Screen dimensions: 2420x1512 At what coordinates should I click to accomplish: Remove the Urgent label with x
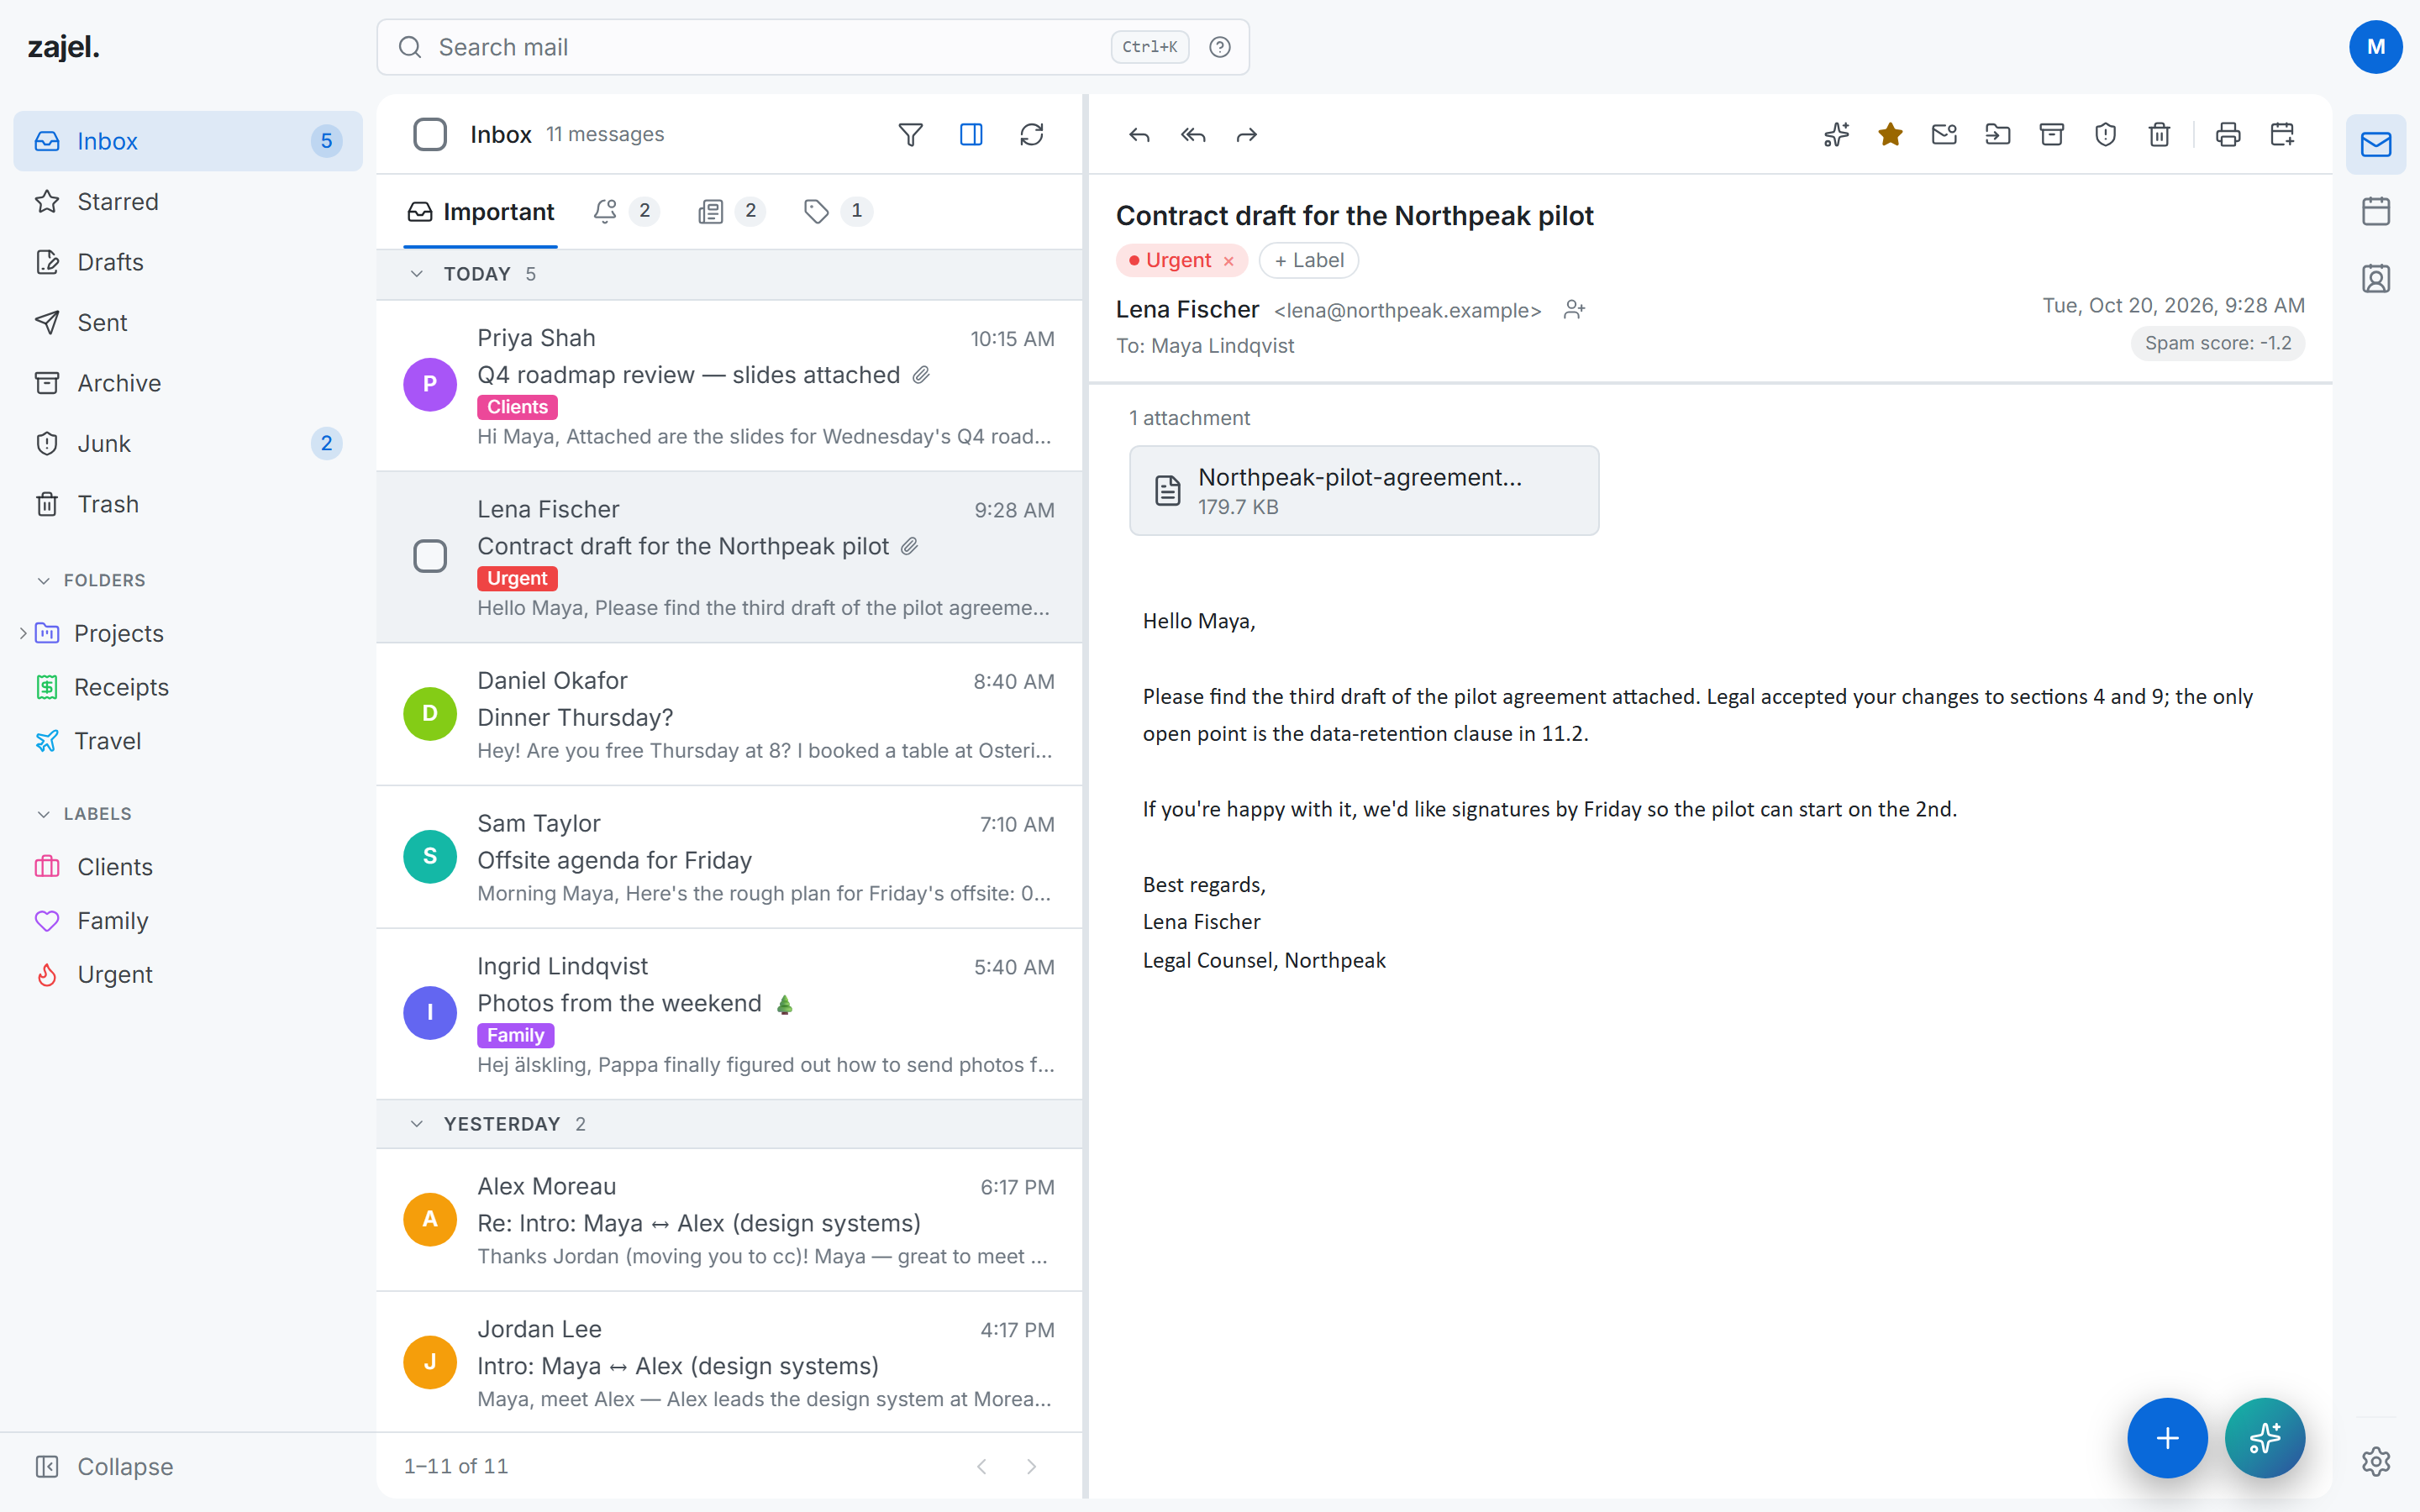[1229, 261]
